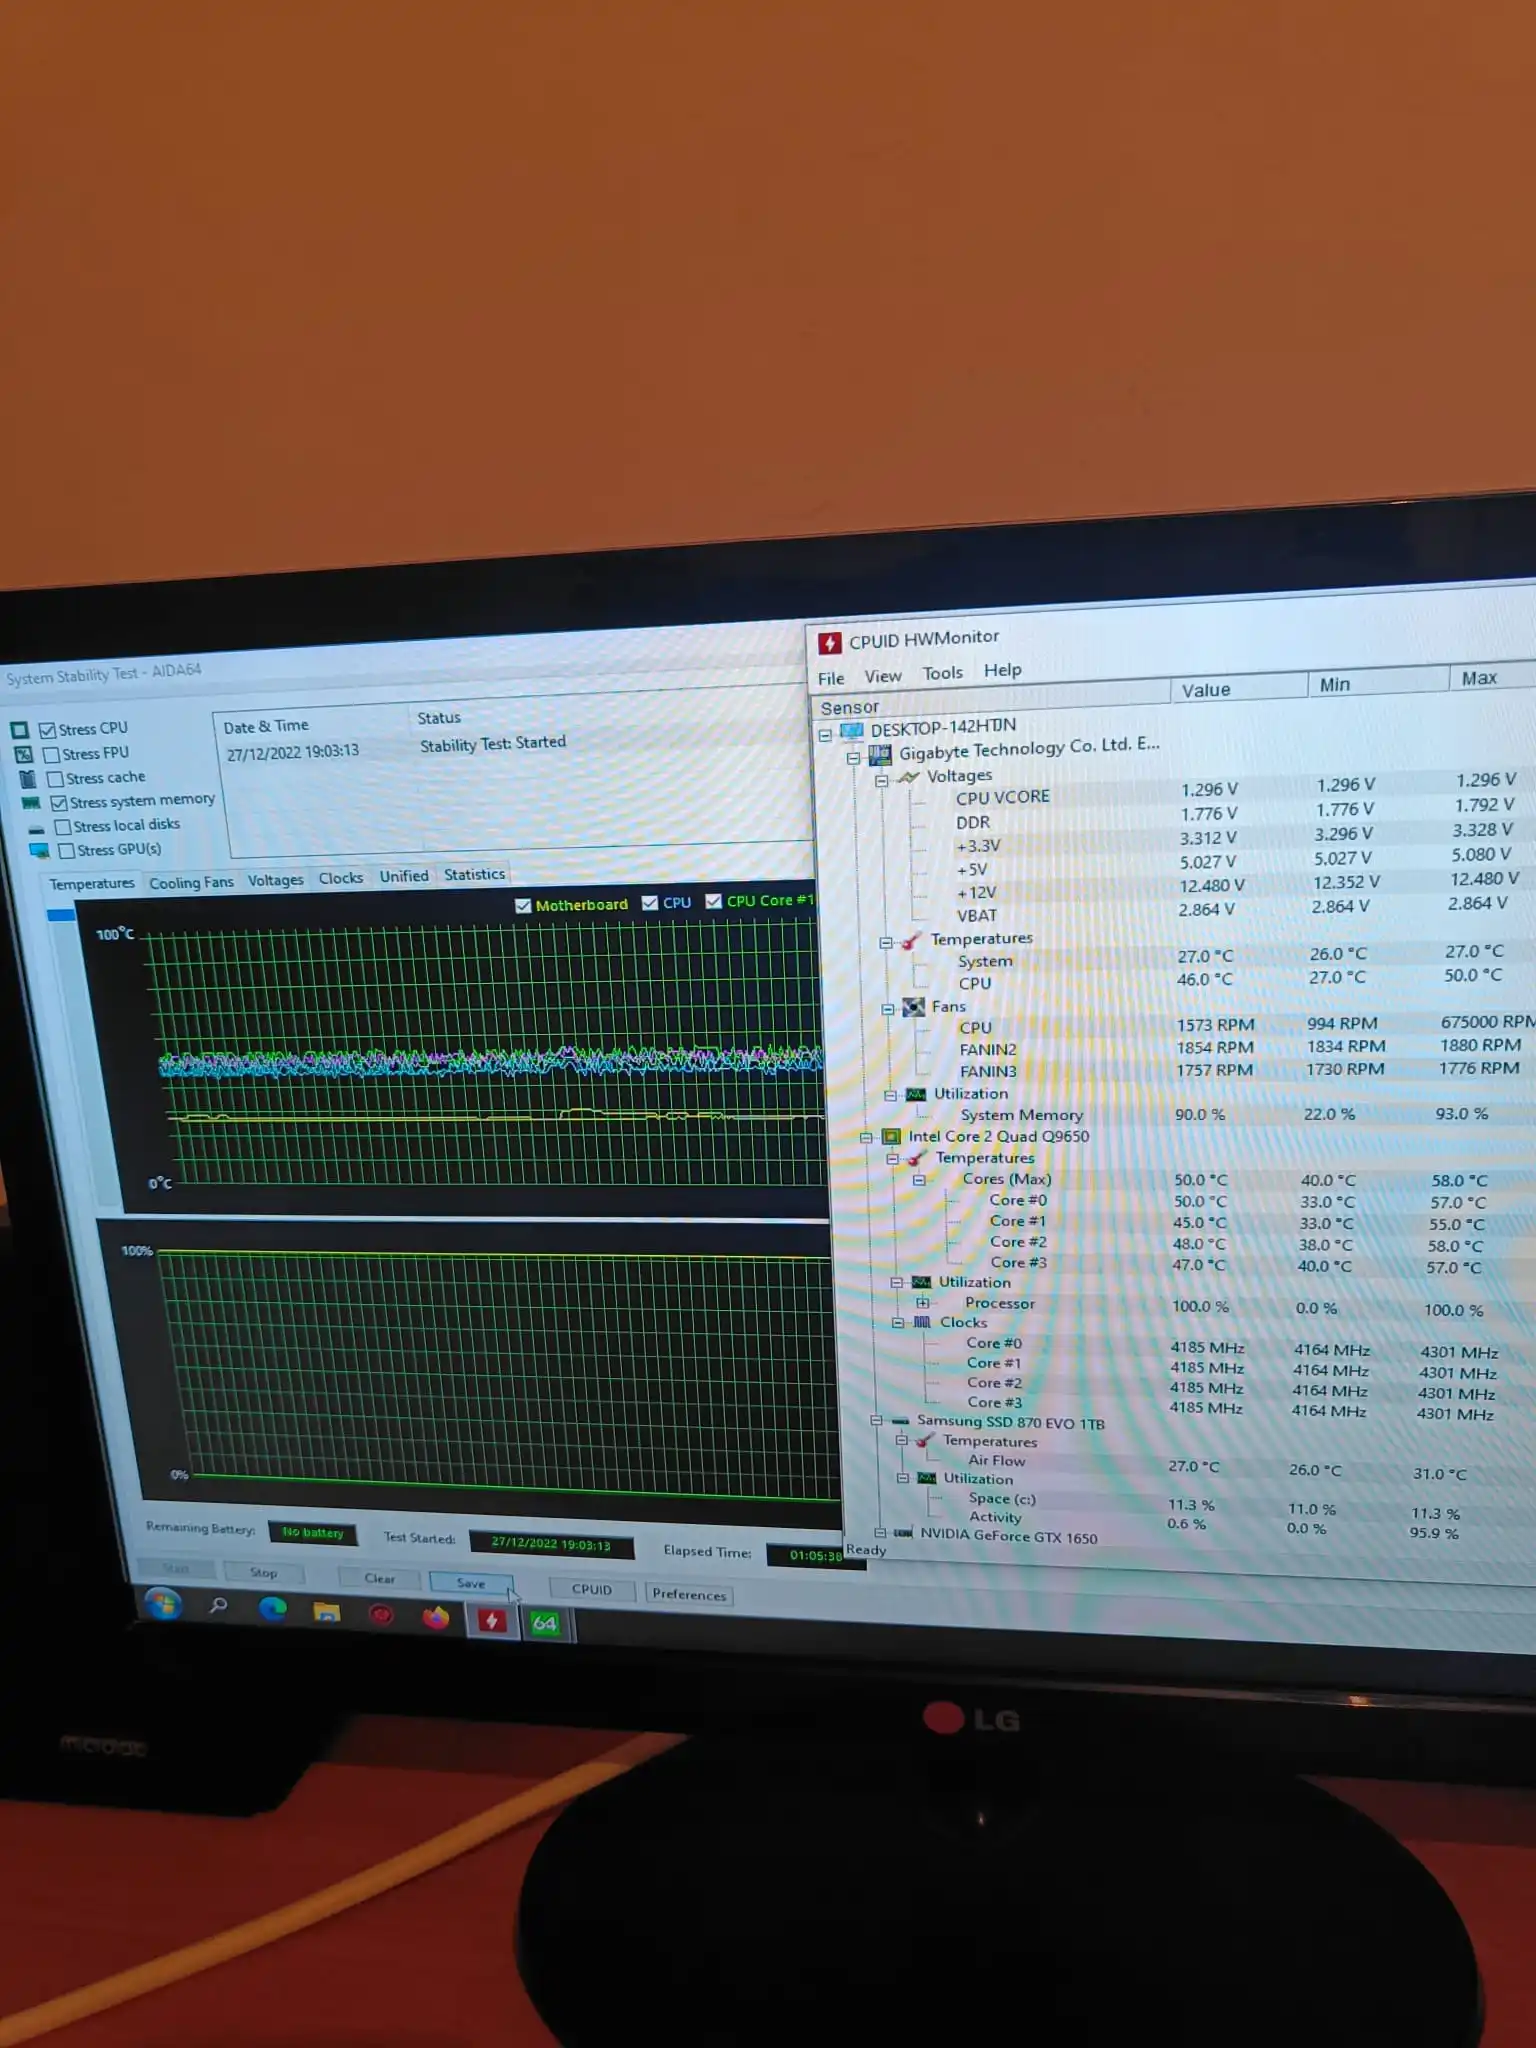The height and width of the screenshot is (2048, 1536).
Task: Open taskbar search magnifier
Action: tap(218, 1606)
